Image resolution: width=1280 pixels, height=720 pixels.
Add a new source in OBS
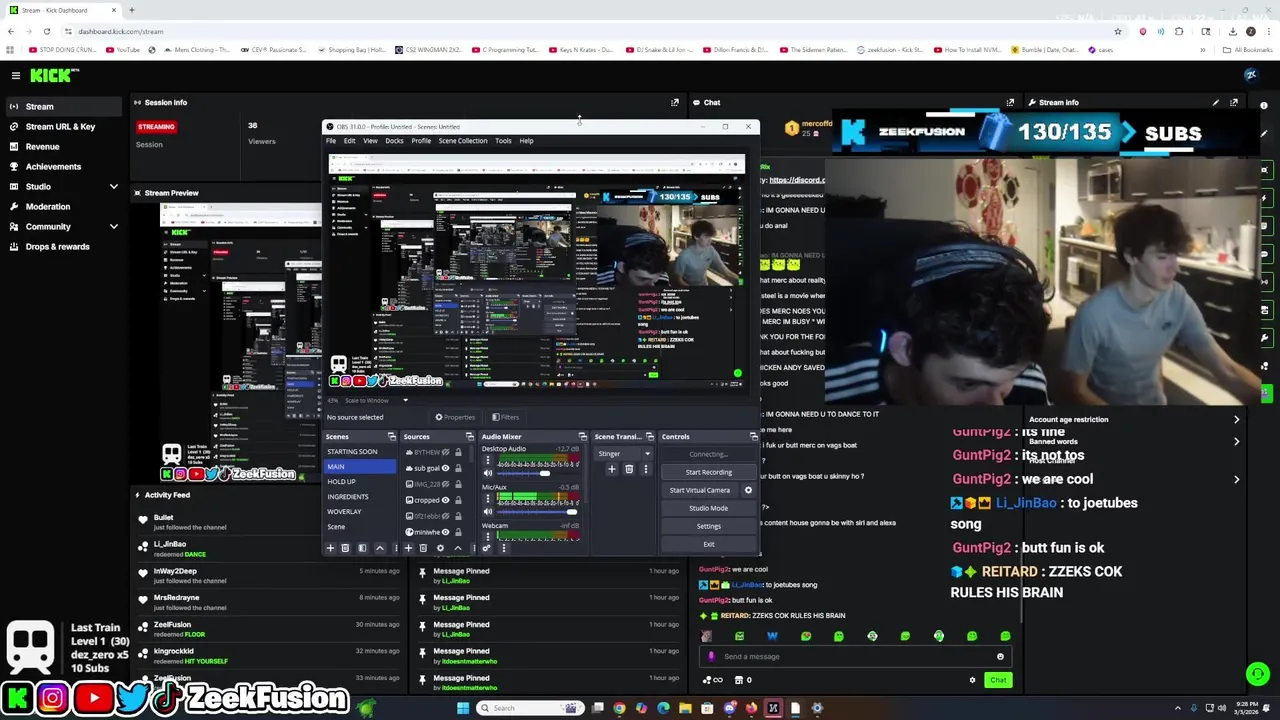(x=408, y=548)
